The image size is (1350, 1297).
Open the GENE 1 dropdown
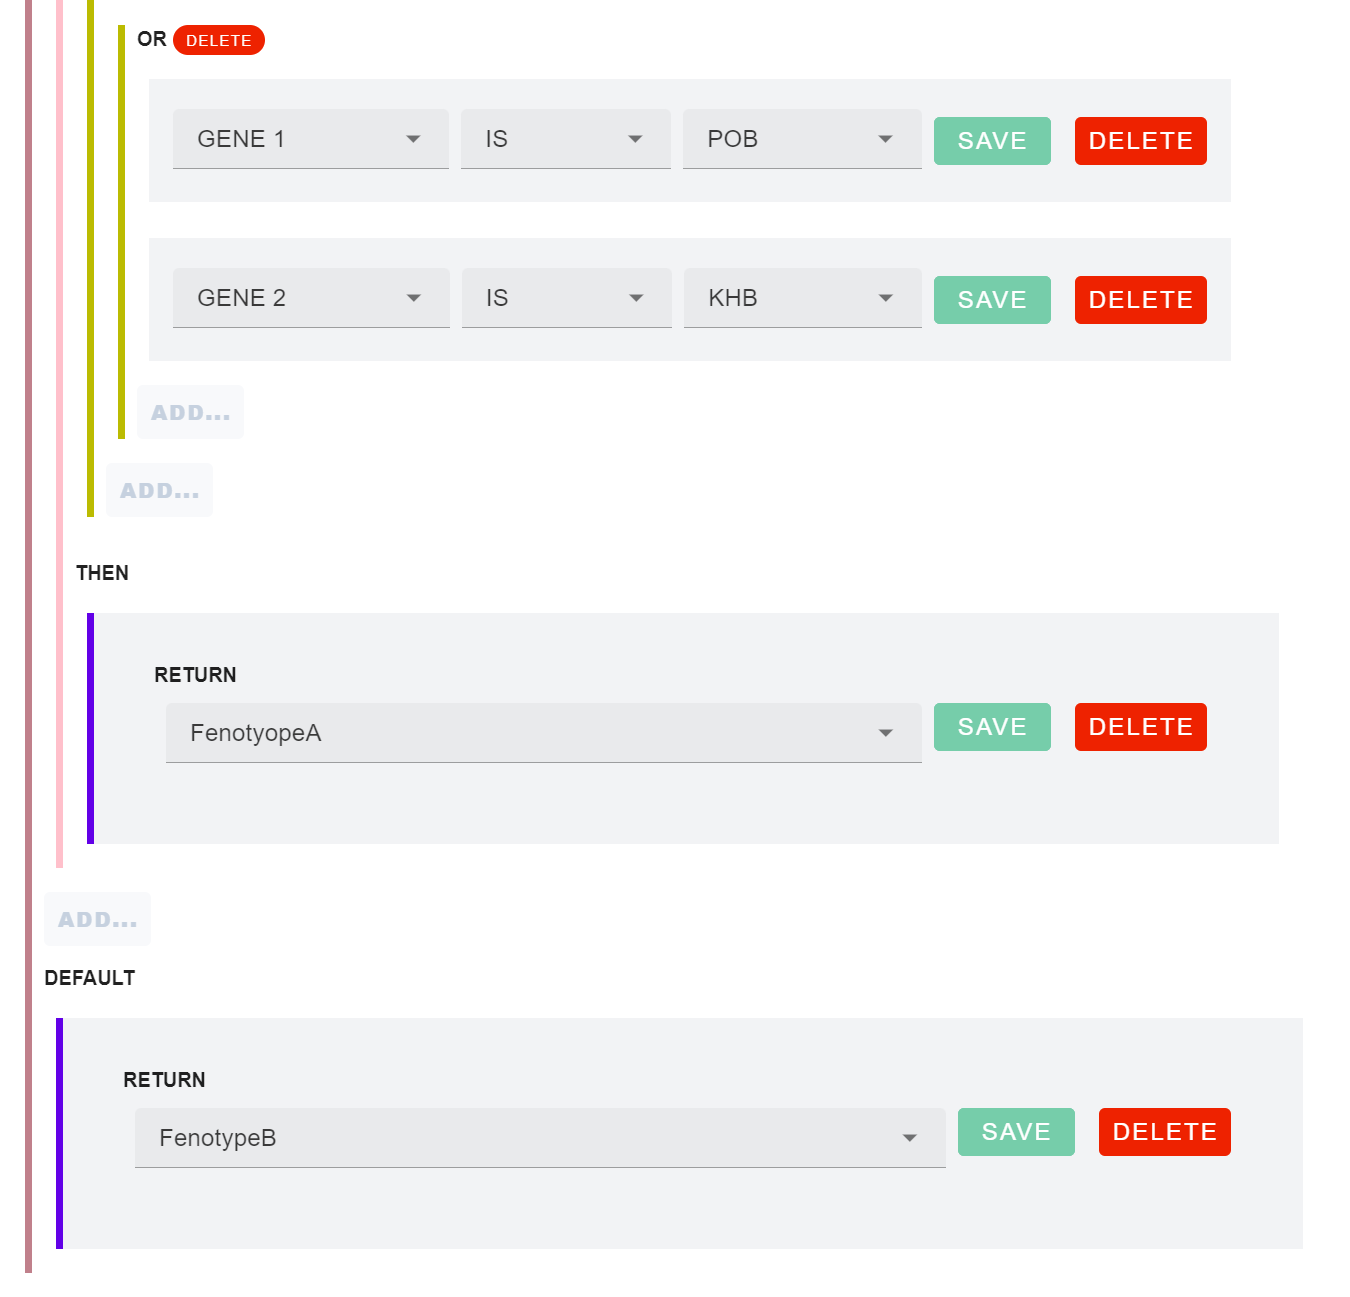(310, 139)
